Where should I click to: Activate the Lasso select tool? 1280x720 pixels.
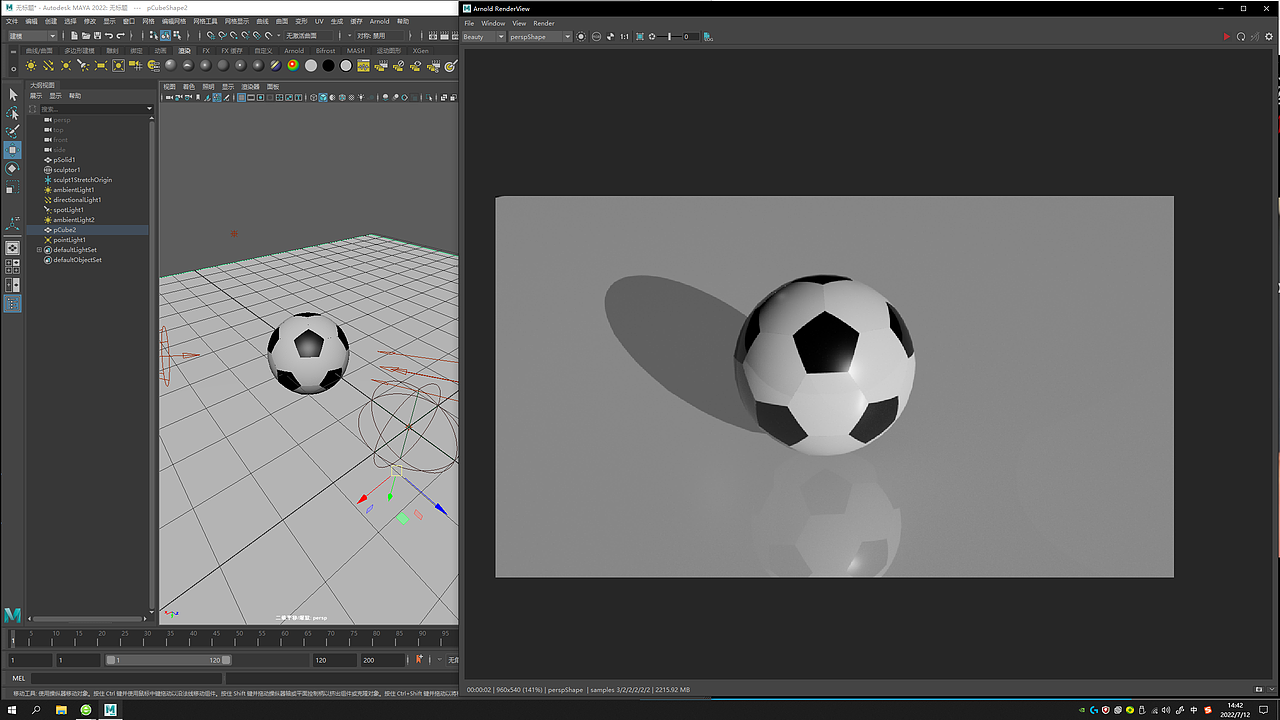click(12, 113)
